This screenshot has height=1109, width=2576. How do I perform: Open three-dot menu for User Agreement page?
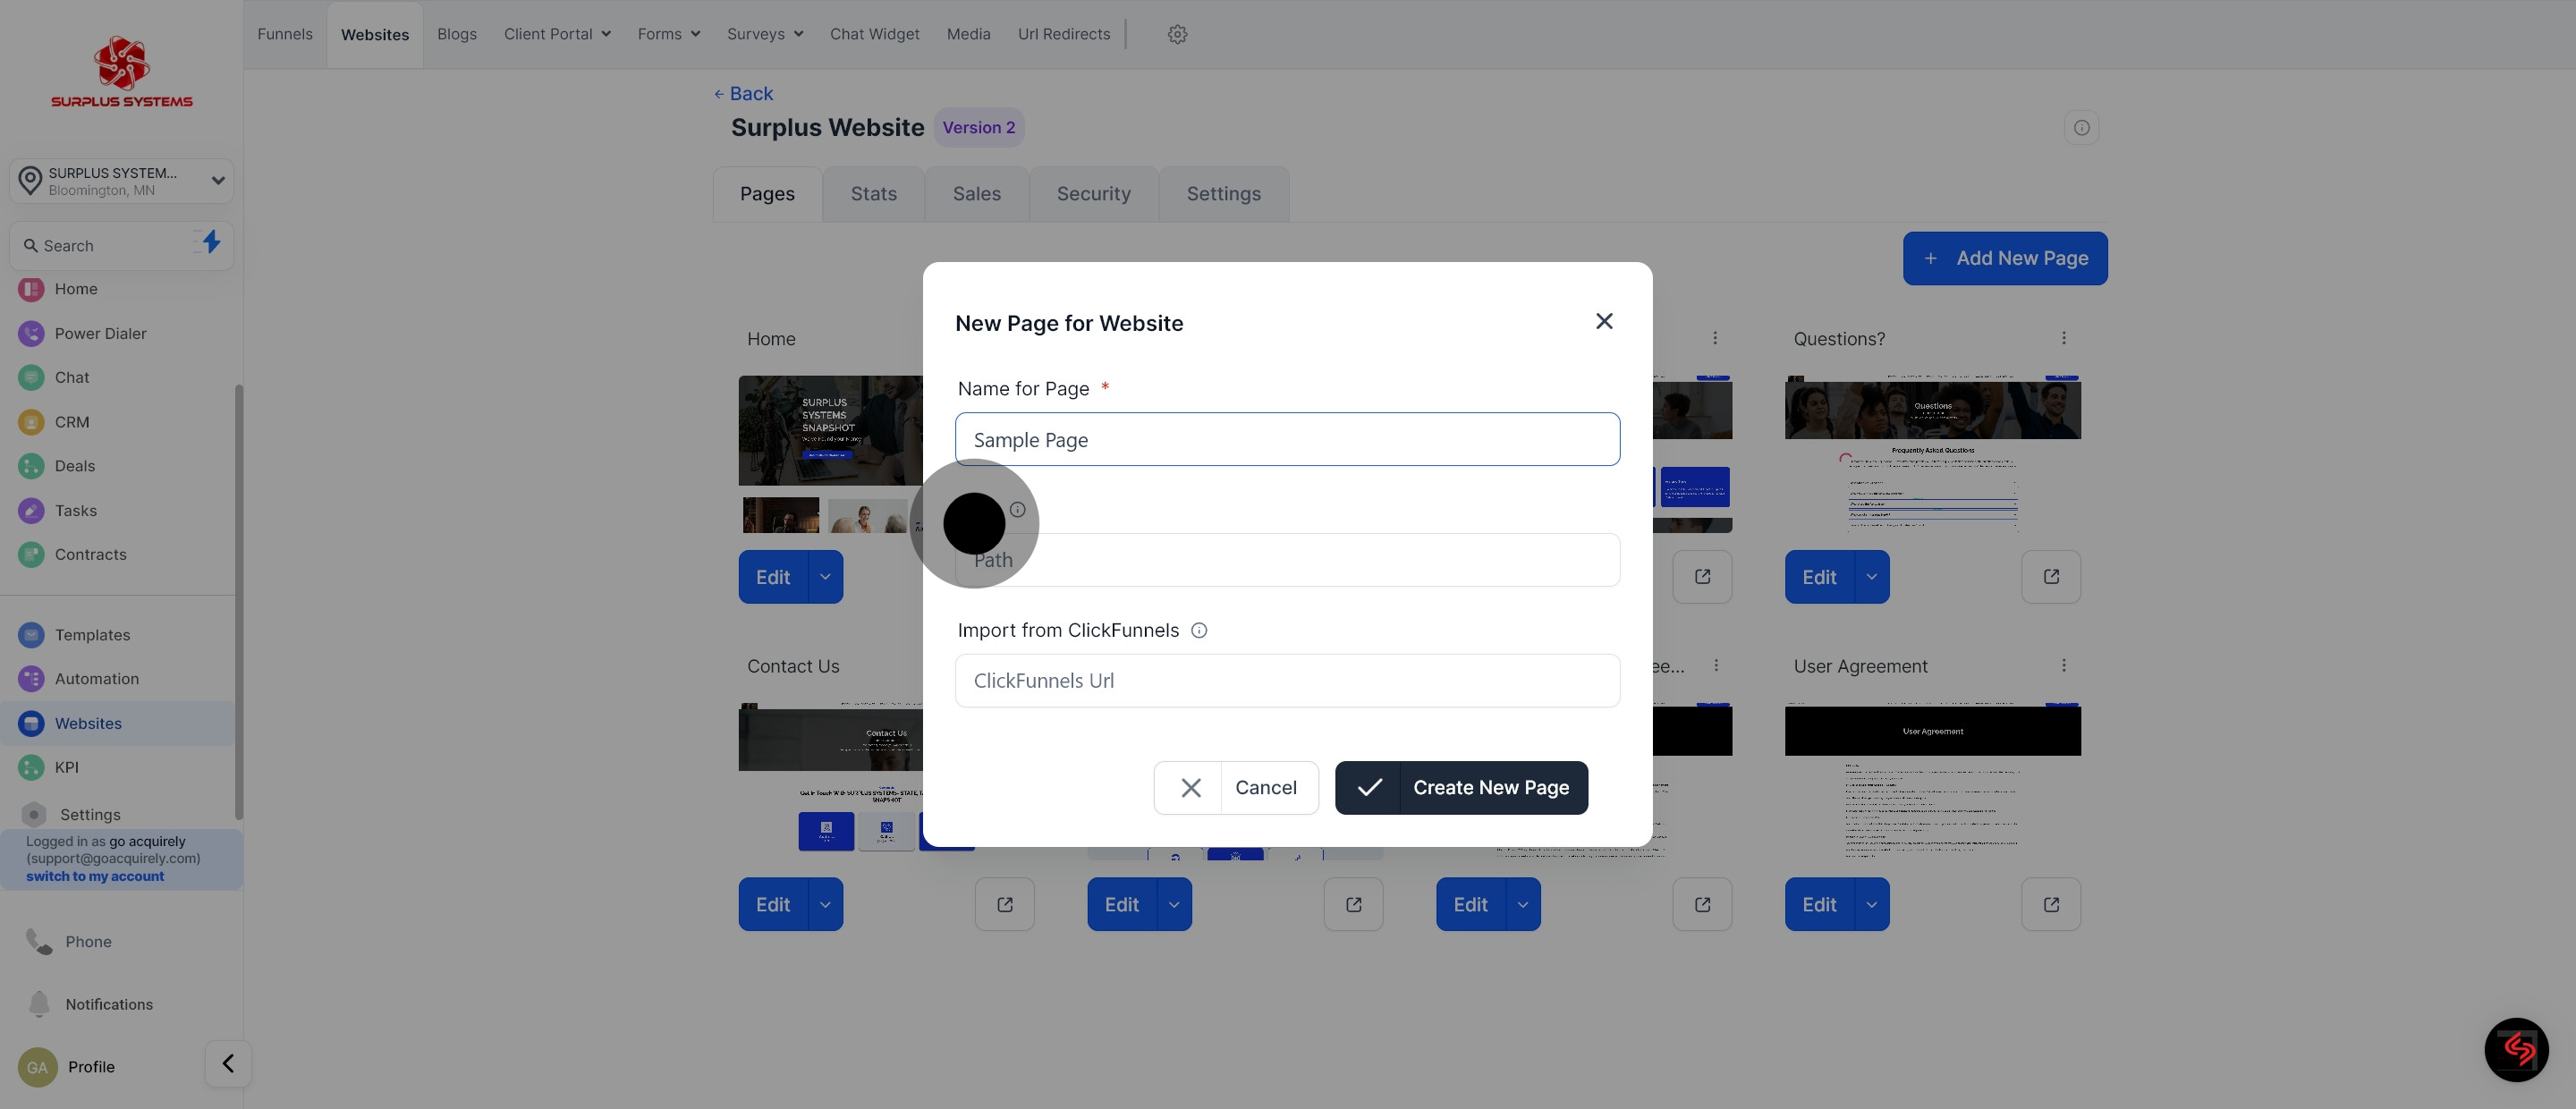tap(2063, 665)
